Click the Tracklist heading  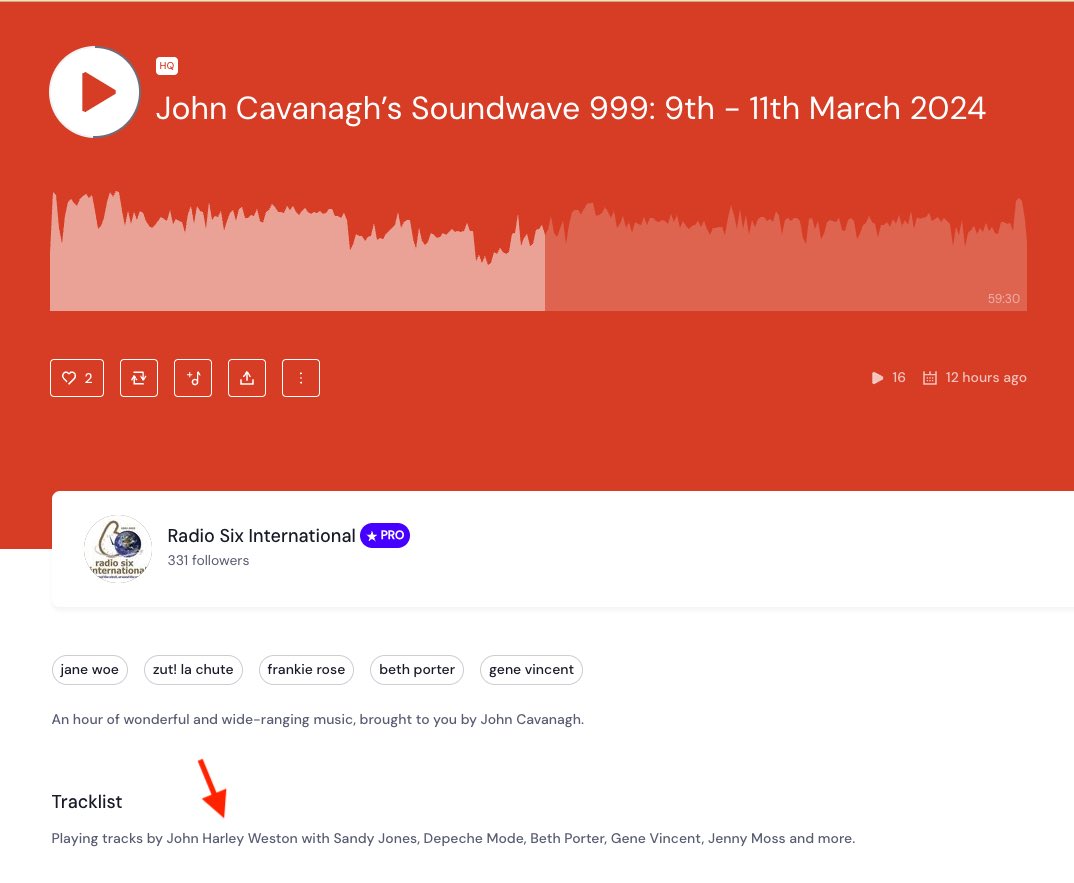87,801
